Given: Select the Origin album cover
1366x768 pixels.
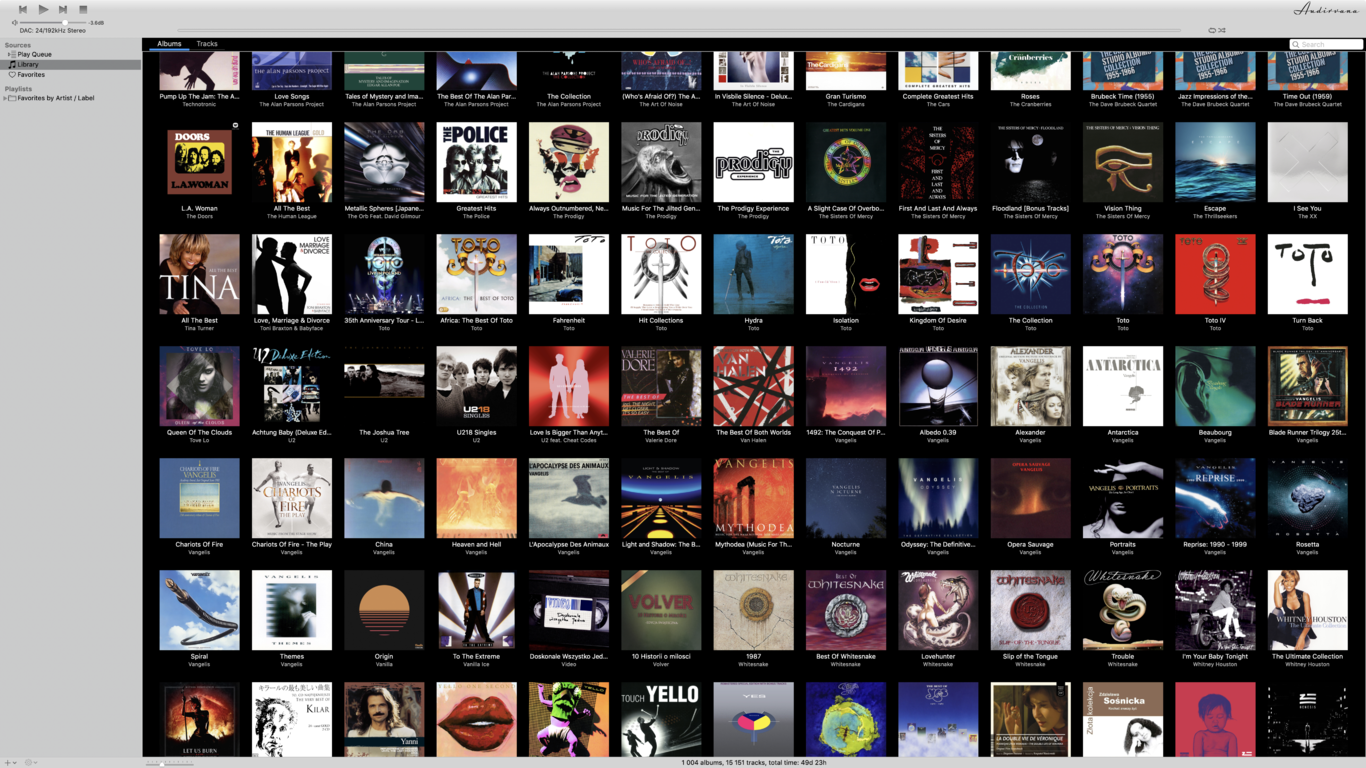Looking at the screenshot, I should (x=384, y=610).
